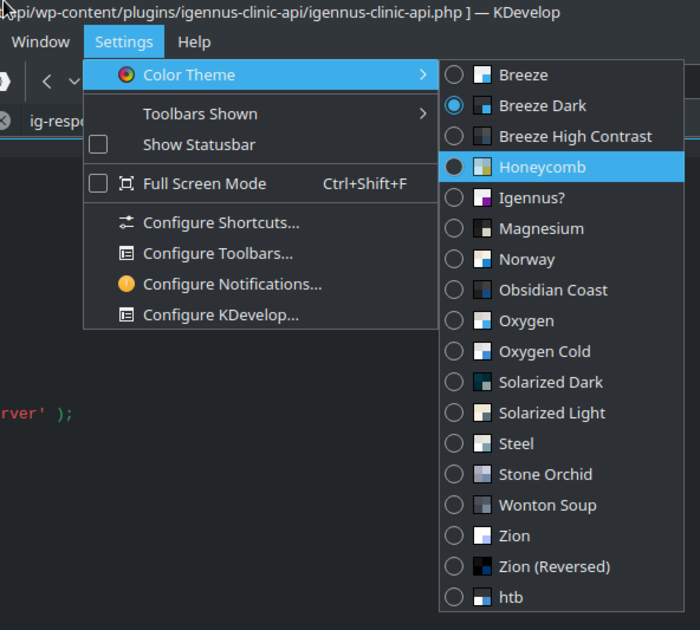Image resolution: width=700 pixels, height=630 pixels.
Task: Choose the Honeycomb theme entry
Action: click(x=542, y=167)
